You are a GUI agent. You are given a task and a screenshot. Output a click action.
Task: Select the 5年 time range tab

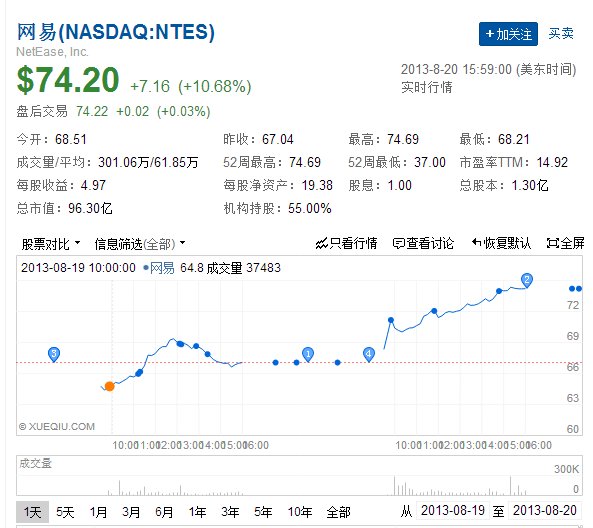(x=263, y=512)
